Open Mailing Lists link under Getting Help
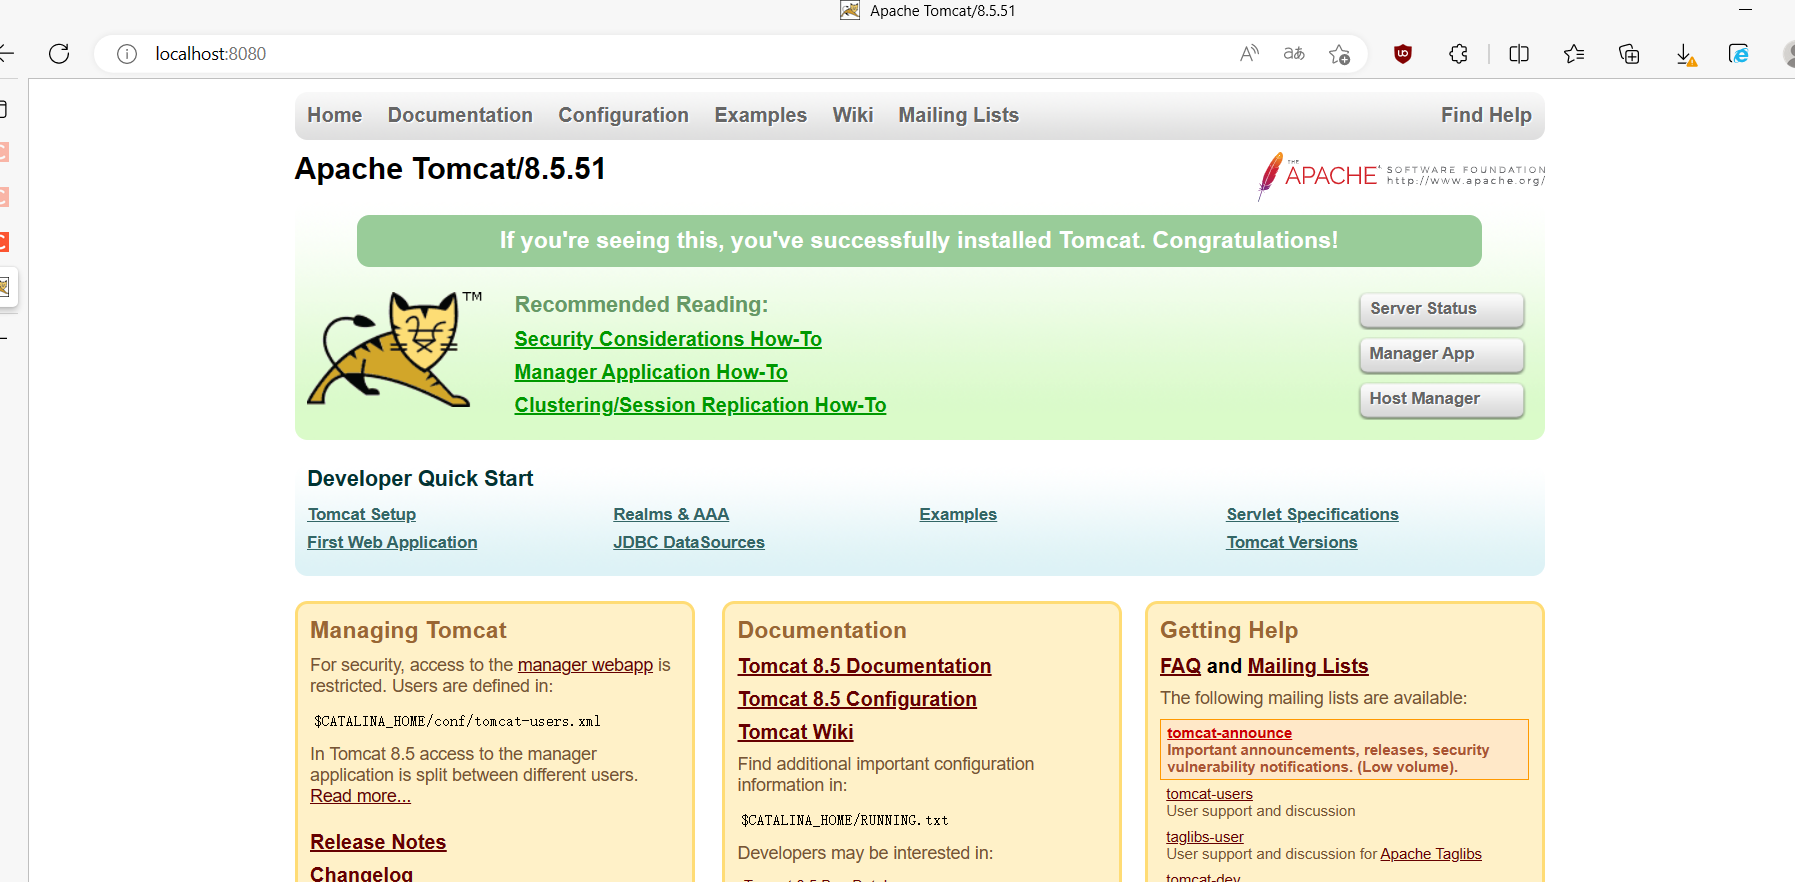Image resolution: width=1795 pixels, height=882 pixels. [x=1308, y=666]
